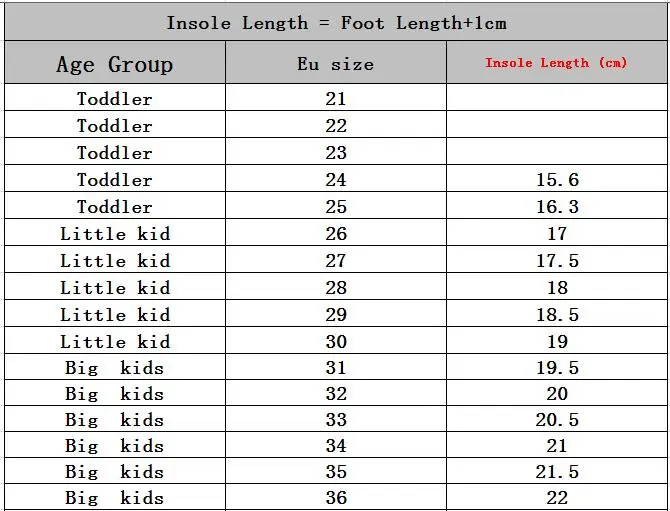Select the 'Age Group' column header
This screenshot has width=670, height=511.
[115, 65]
